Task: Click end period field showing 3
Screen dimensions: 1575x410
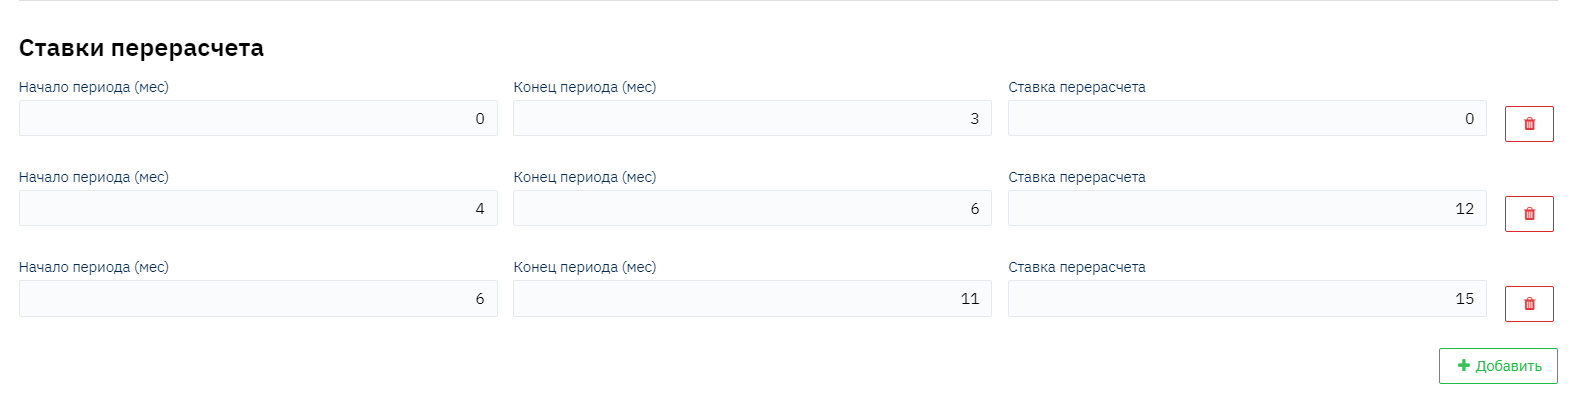Action: click(752, 118)
